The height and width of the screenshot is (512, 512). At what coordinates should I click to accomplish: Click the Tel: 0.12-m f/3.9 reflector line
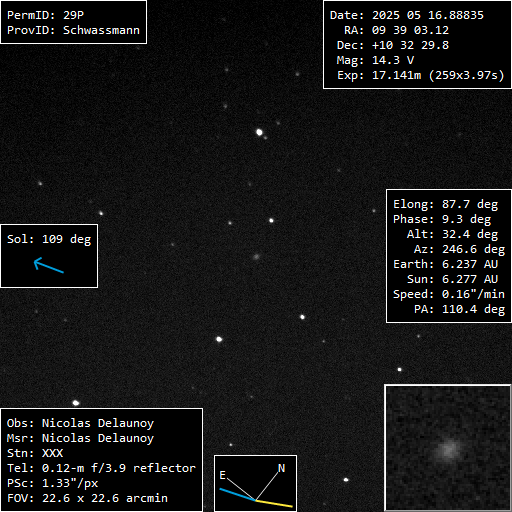coord(101,468)
